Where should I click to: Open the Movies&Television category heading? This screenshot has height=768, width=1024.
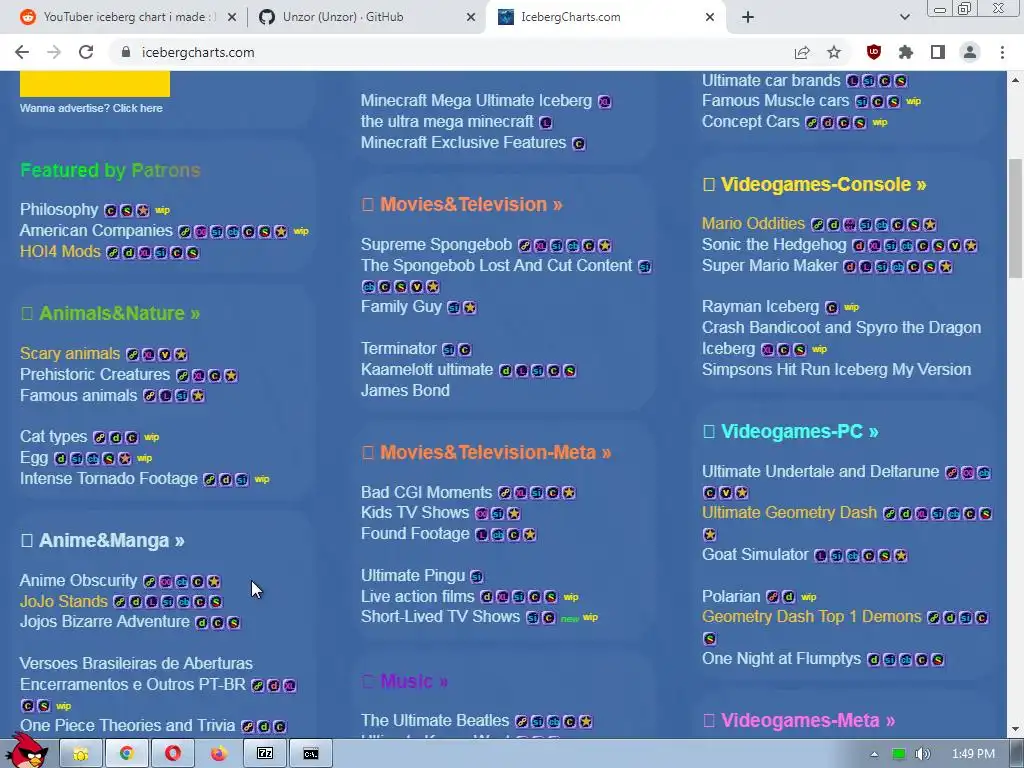click(x=462, y=204)
